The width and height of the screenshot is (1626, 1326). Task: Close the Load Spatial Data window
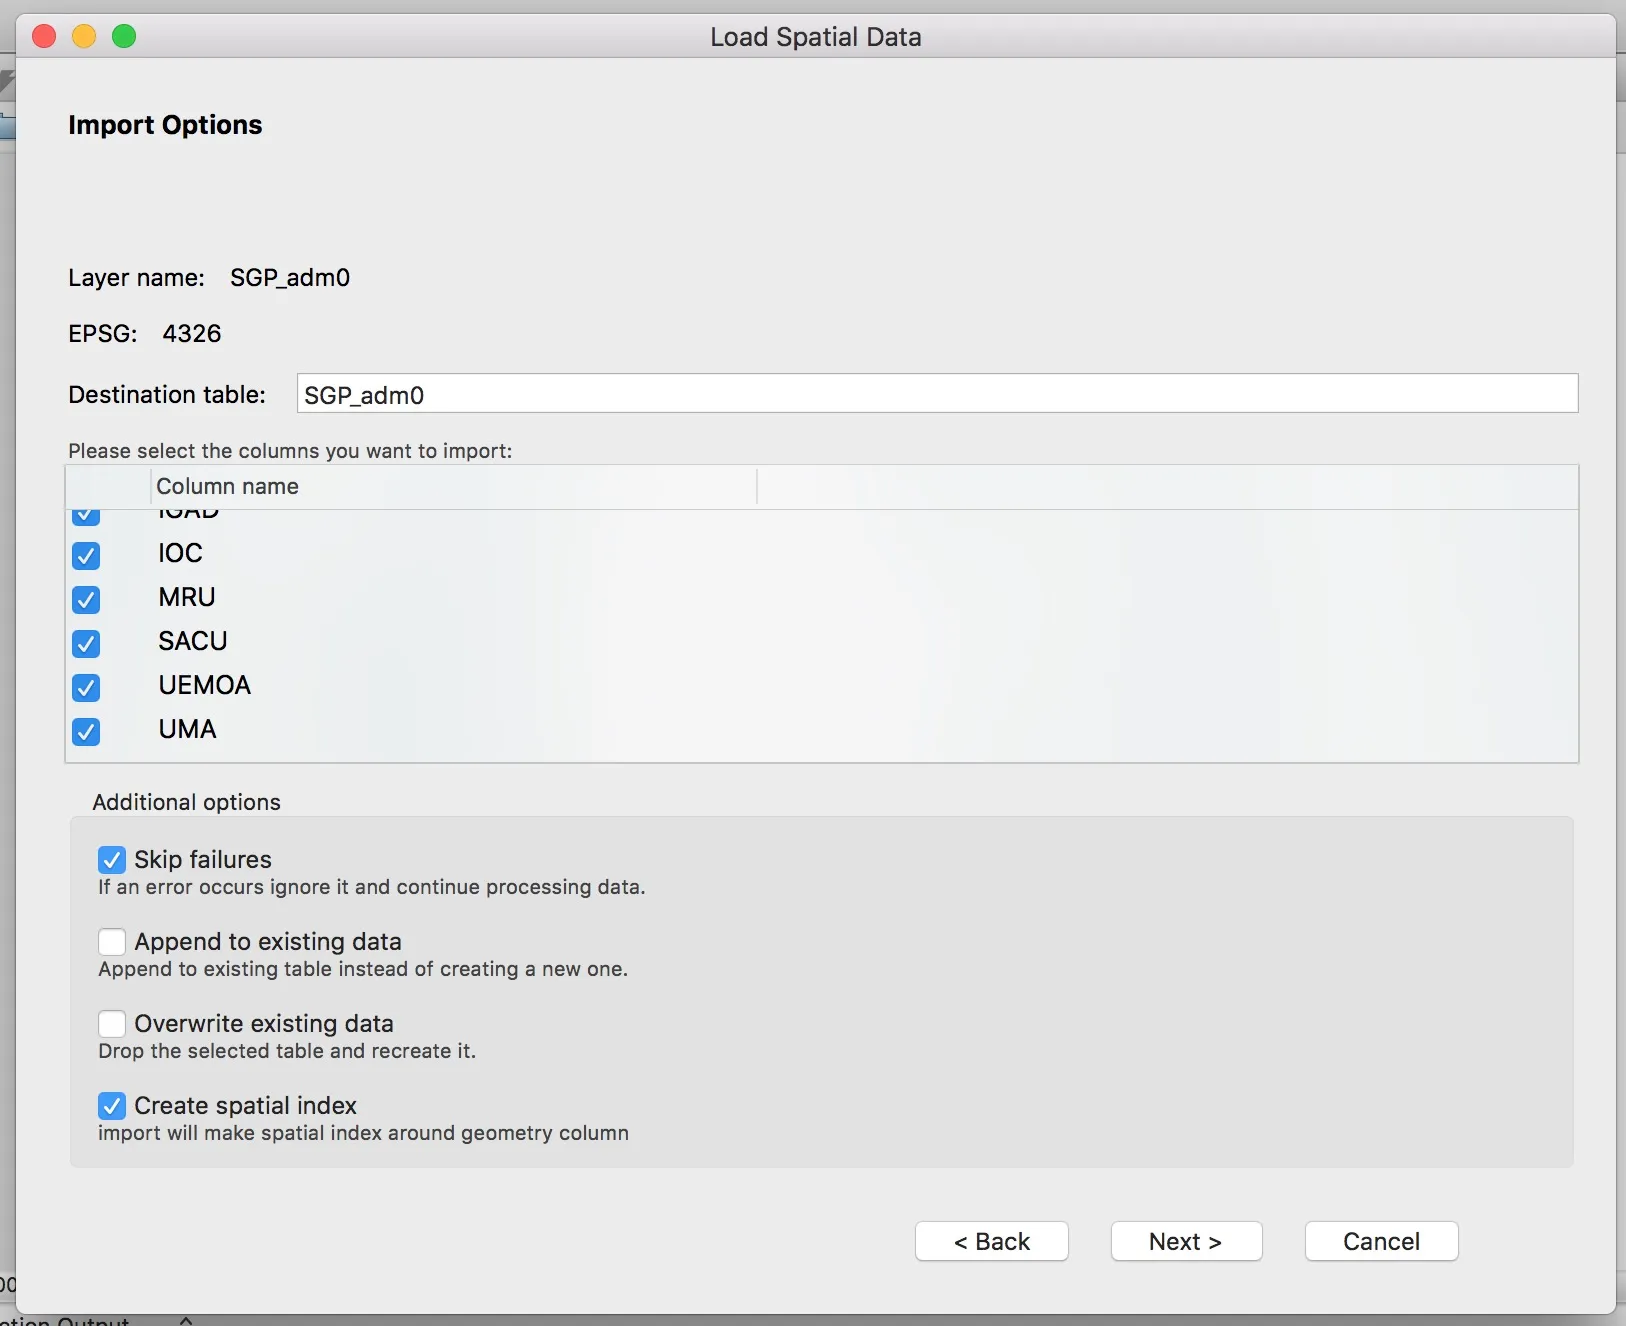44,37
